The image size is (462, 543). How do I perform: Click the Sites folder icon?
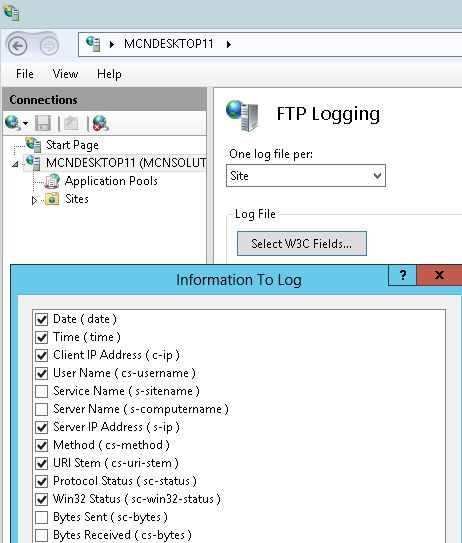pos(52,199)
